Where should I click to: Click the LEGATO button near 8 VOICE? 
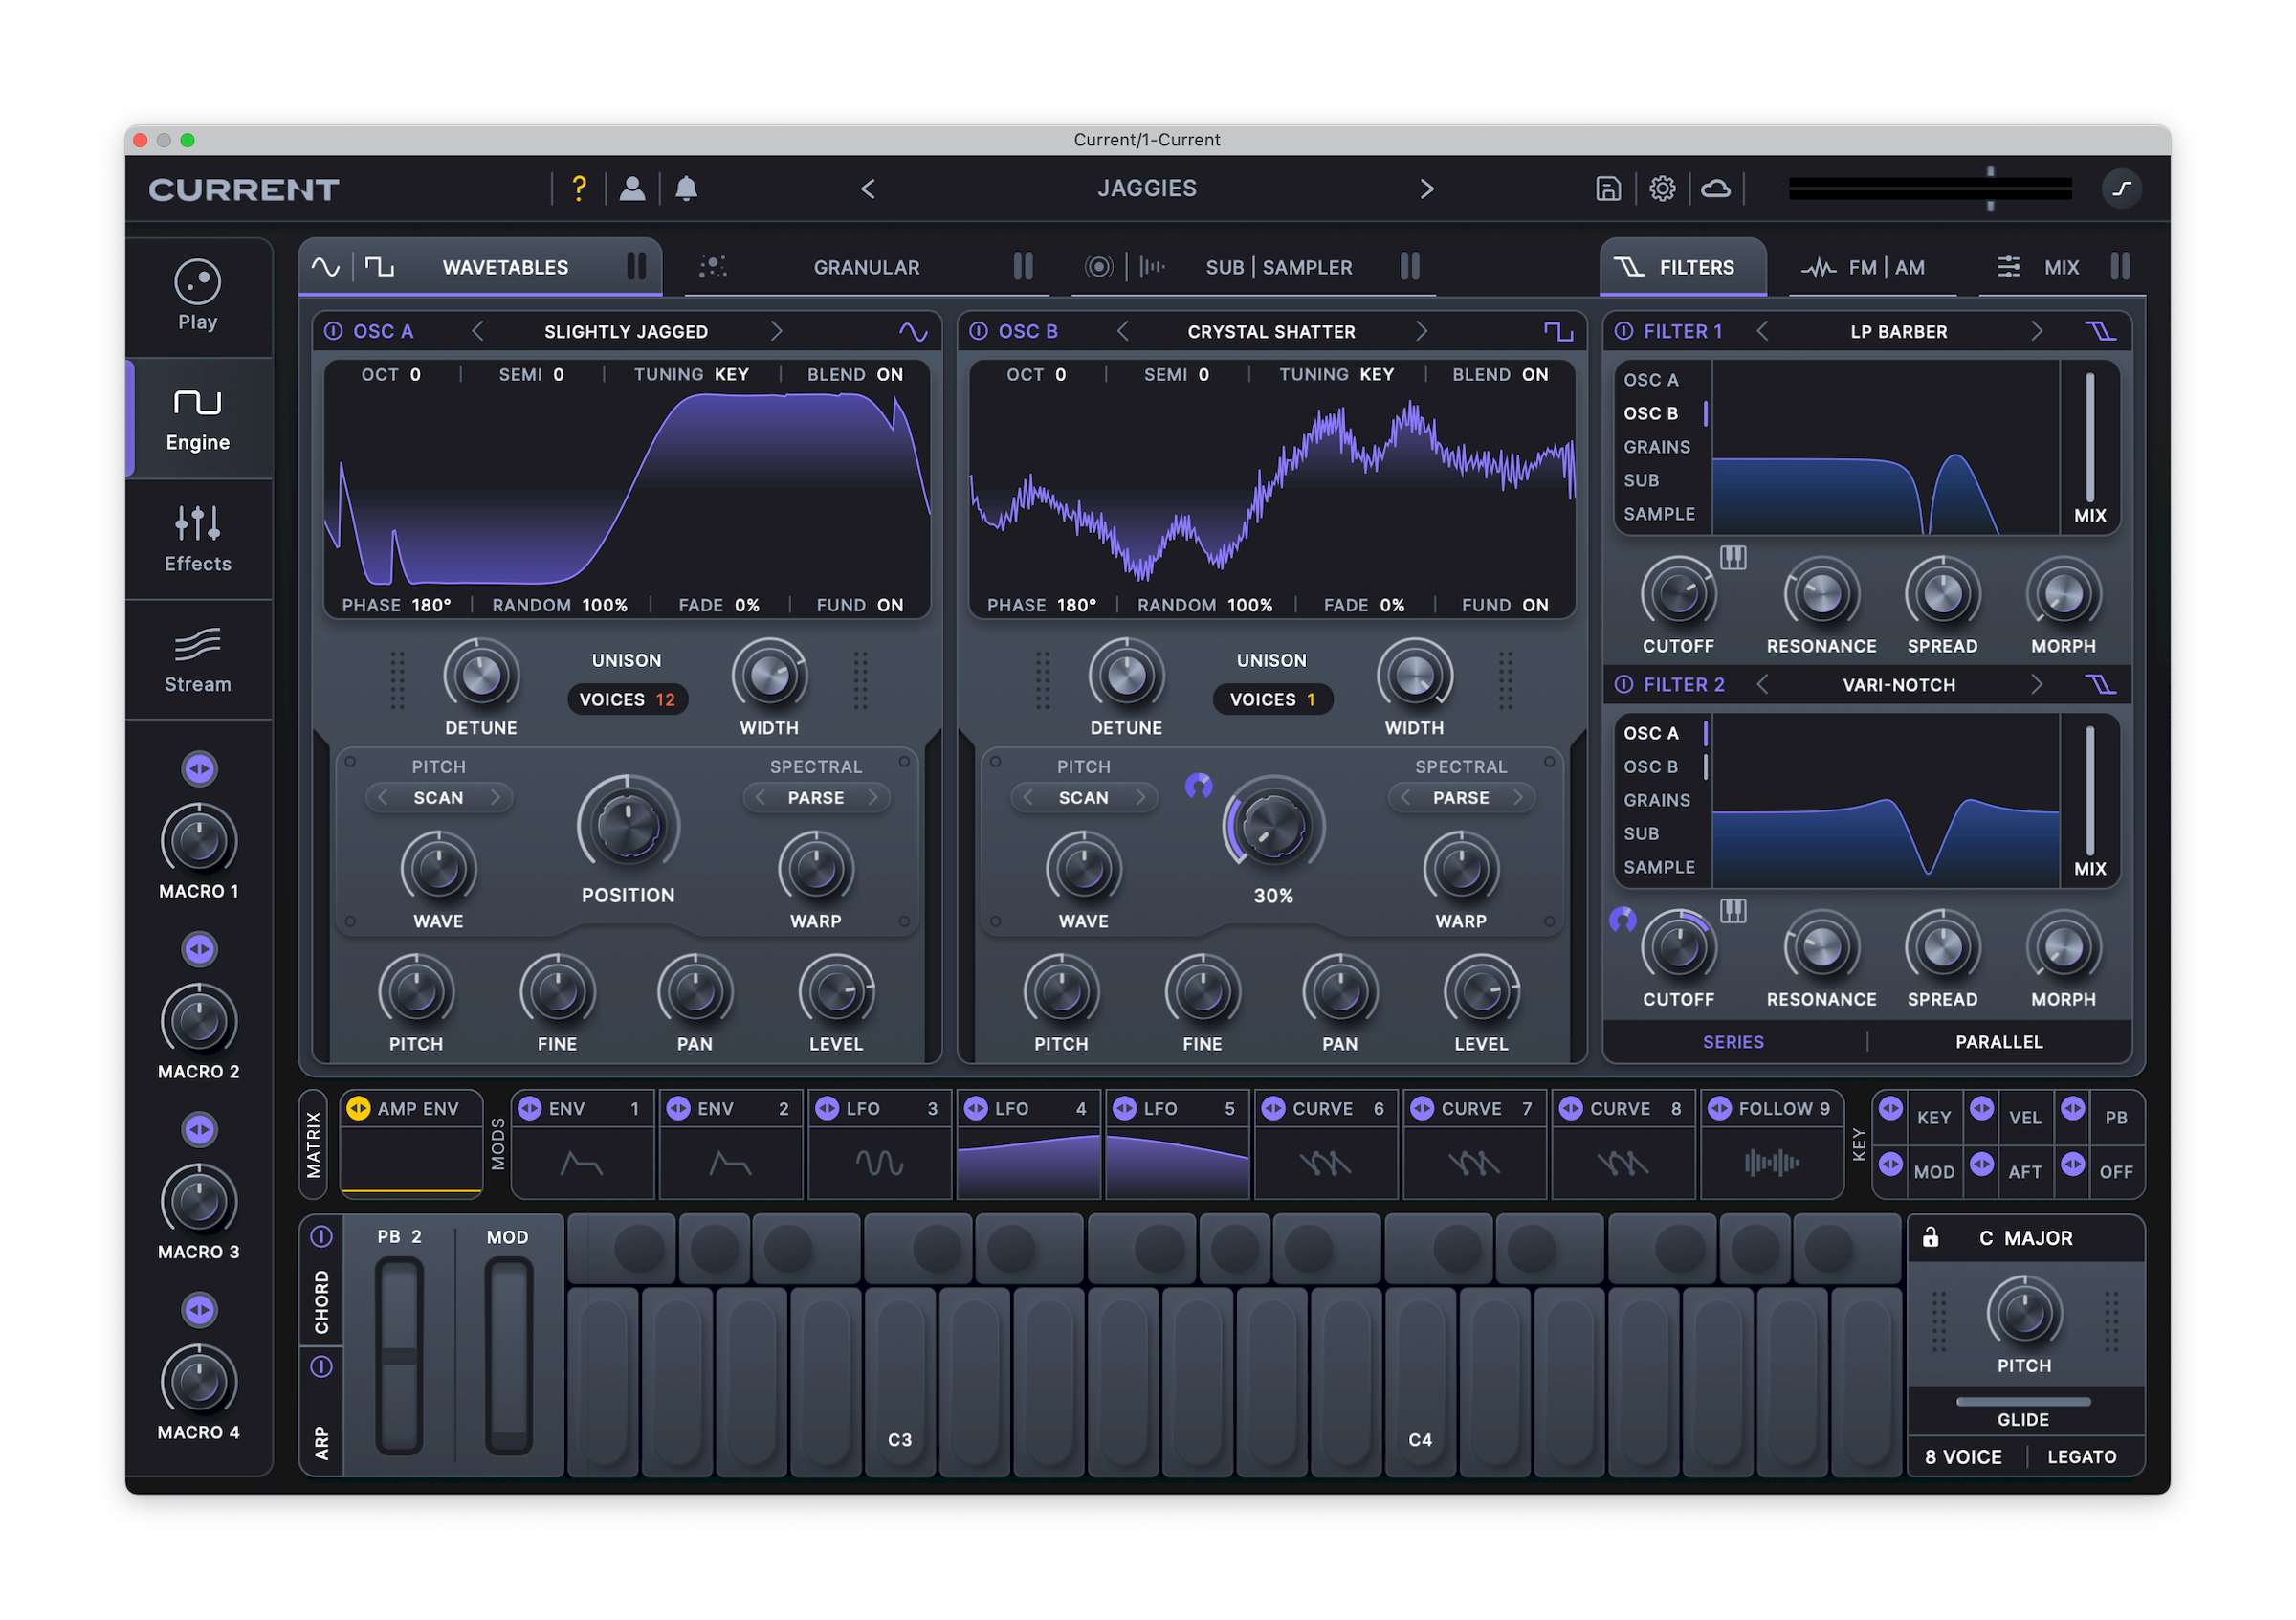(x=2083, y=1456)
